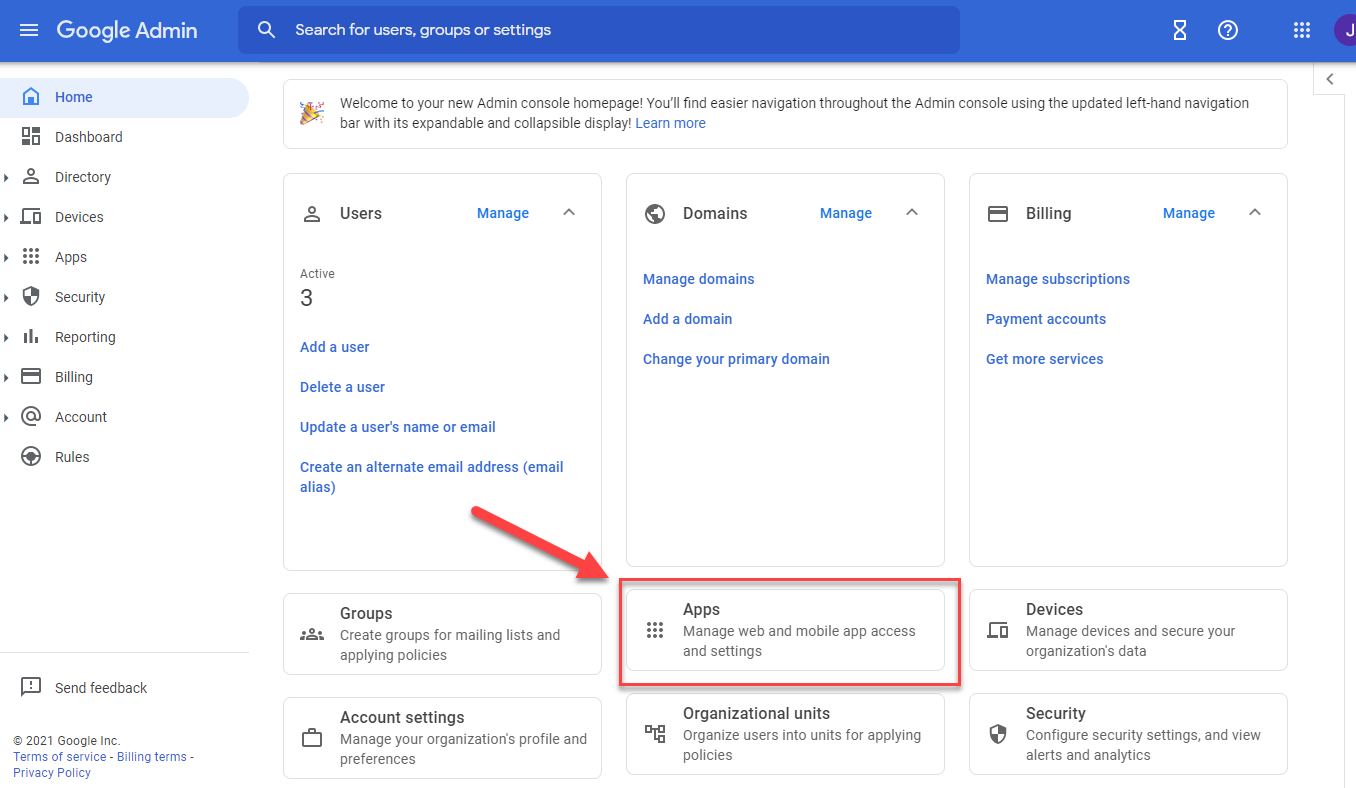The width and height of the screenshot is (1356, 788).
Task: Click the Rules steering wheel icon
Action: pos(31,457)
